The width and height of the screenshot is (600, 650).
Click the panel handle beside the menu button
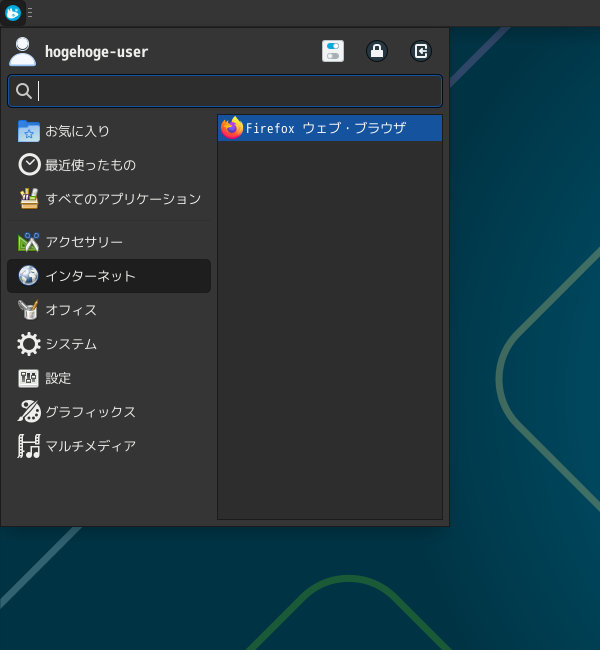[x=30, y=13]
